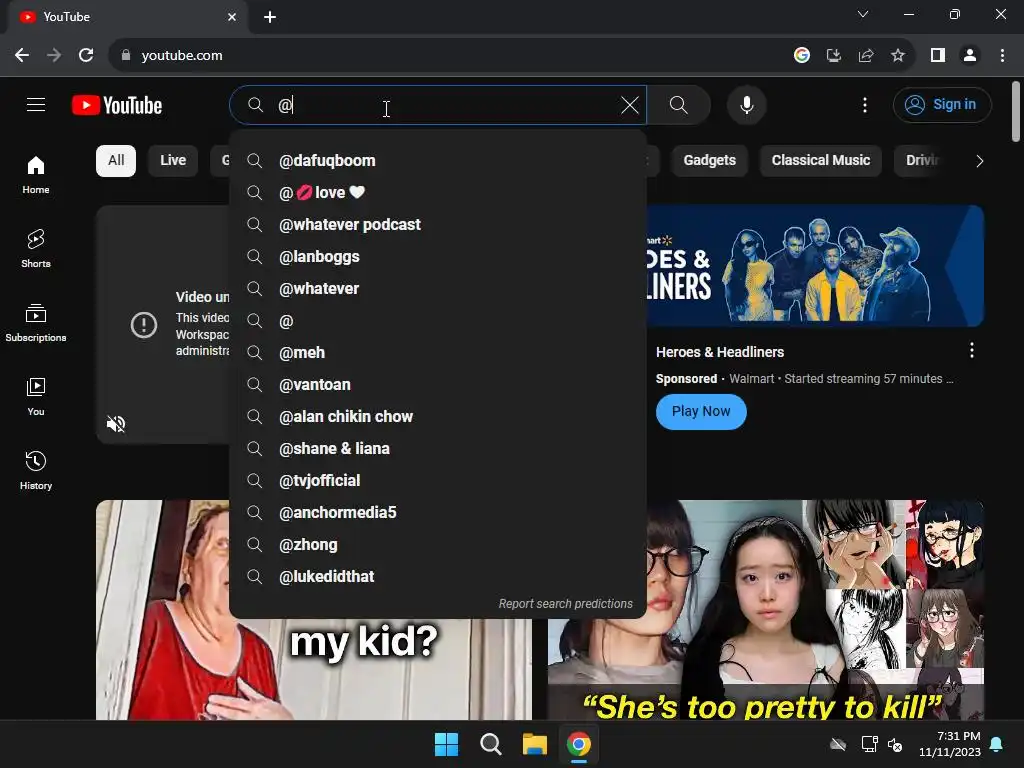Install app via address bar icon
1024x768 pixels.
pos(833,56)
